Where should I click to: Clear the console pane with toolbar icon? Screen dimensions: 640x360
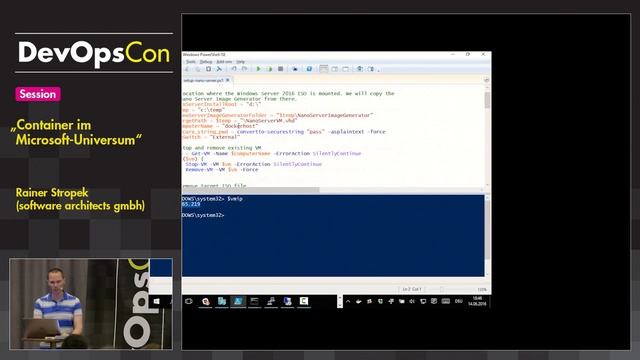tap(219, 69)
